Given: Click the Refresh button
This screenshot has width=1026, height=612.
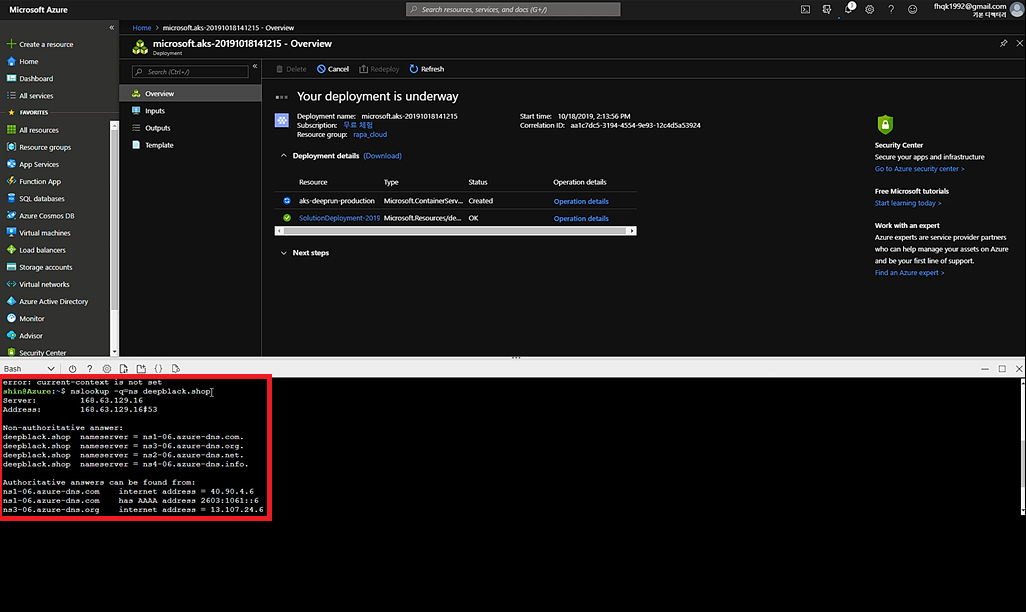Looking at the screenshot, I should coord(427,69).
